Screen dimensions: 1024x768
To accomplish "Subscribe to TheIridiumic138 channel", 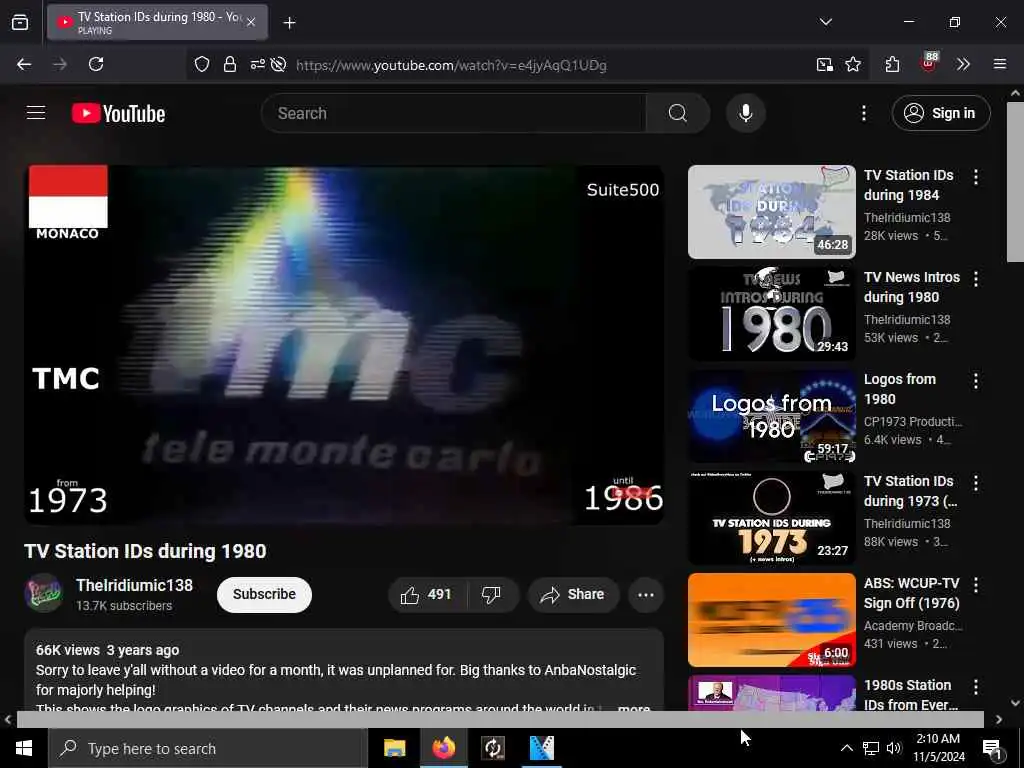I will [x=264, y=594].
